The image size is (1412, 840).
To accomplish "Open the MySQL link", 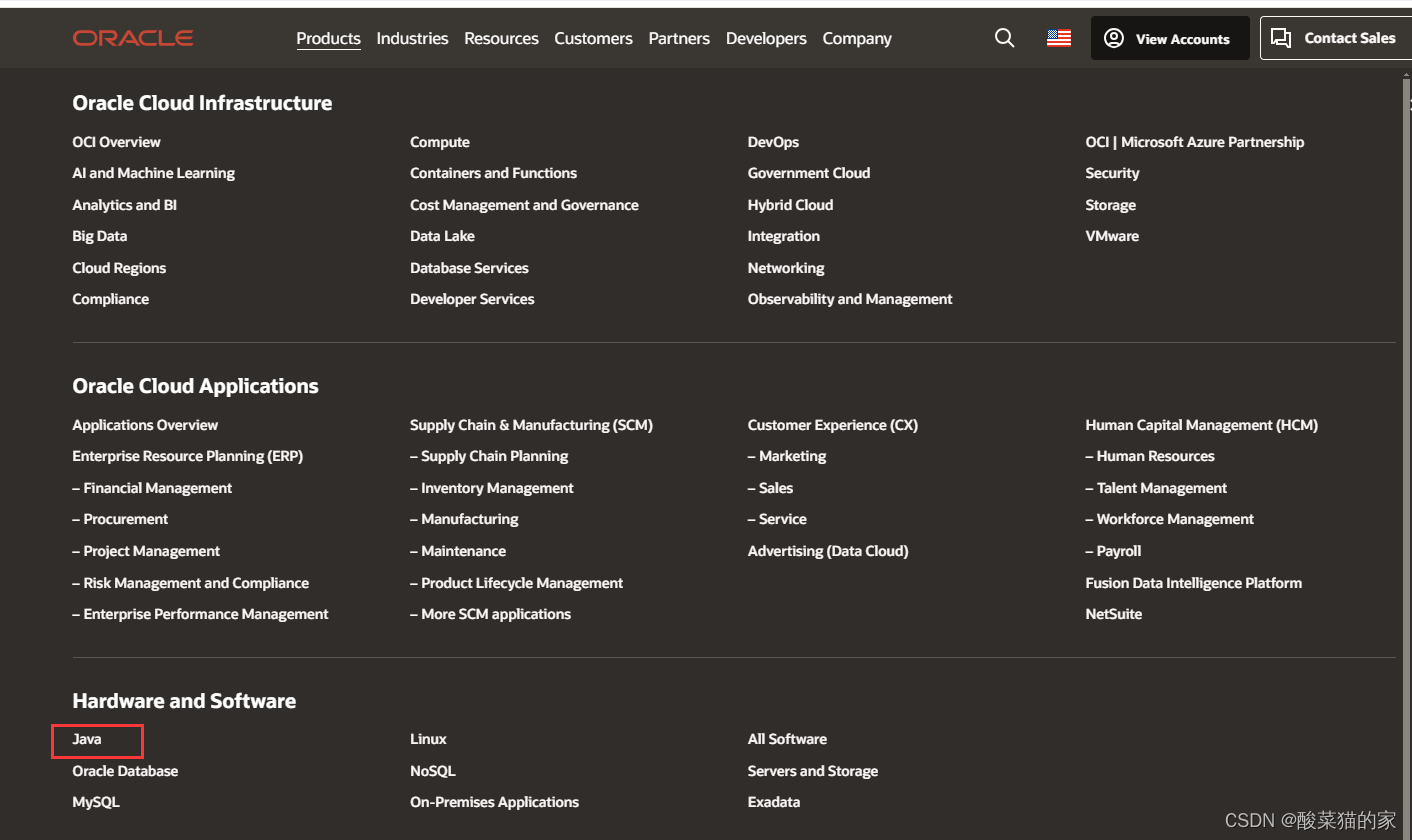I will pos(96,802).
